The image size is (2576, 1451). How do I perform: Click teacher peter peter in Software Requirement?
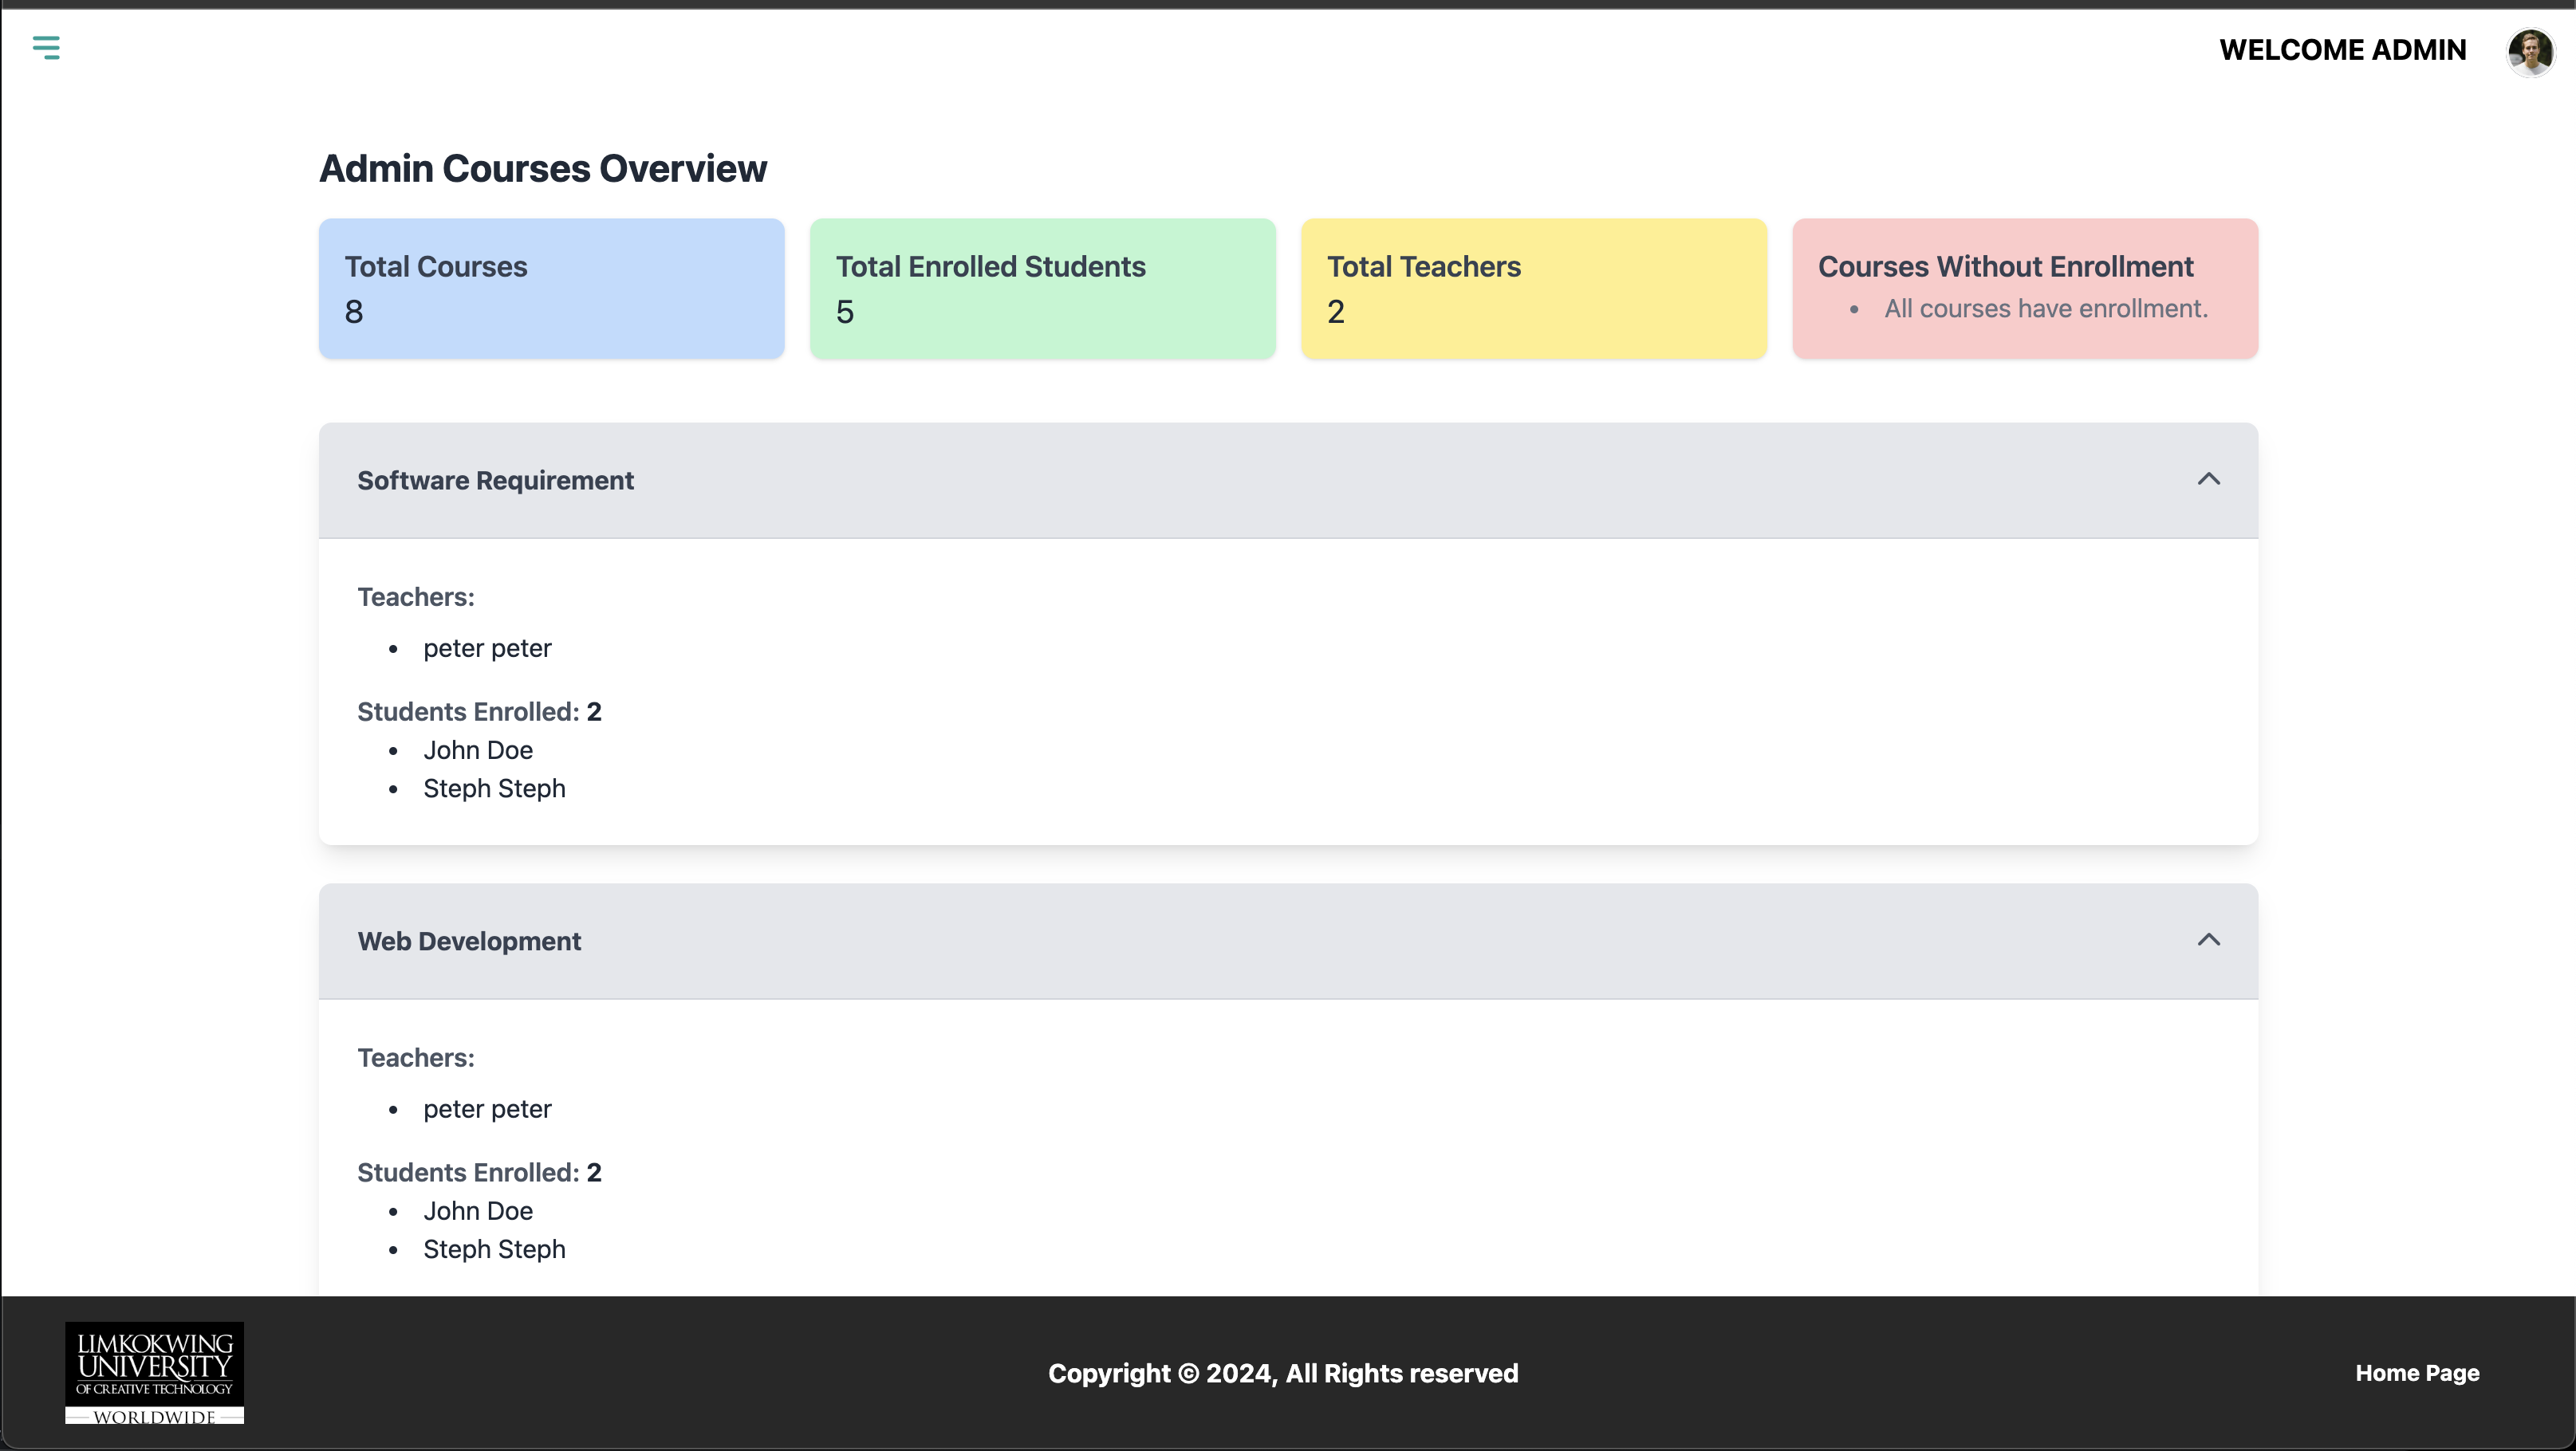coord(487,649)
